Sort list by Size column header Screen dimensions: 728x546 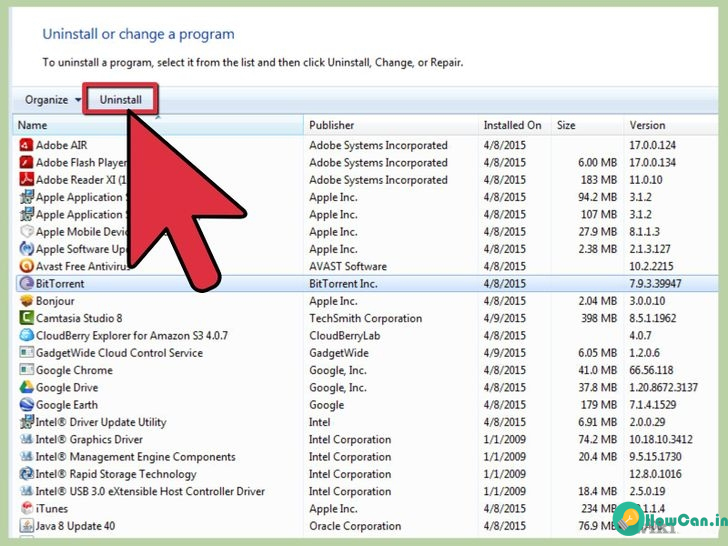point(587,125)
